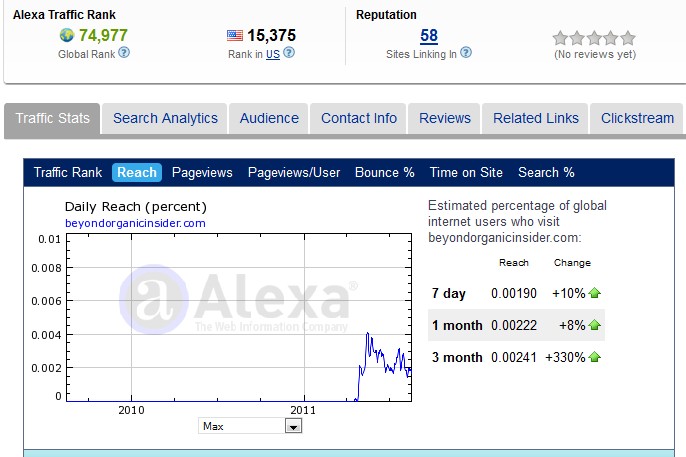Image resolution: width=686 pixels, height=457 pixels.
Task: Select the Traffic Stats tab
Action: (x=52, y=119)
